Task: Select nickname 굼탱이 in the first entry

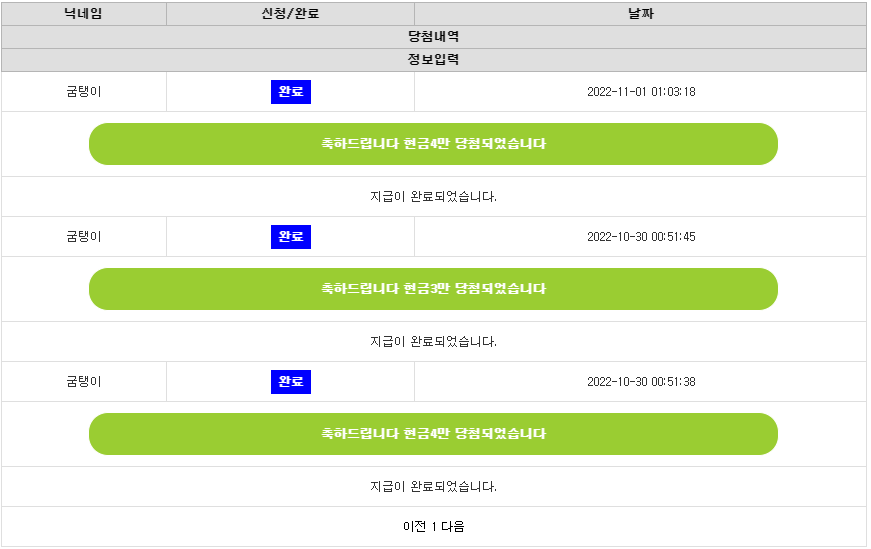Action: (x=84, y=92)
